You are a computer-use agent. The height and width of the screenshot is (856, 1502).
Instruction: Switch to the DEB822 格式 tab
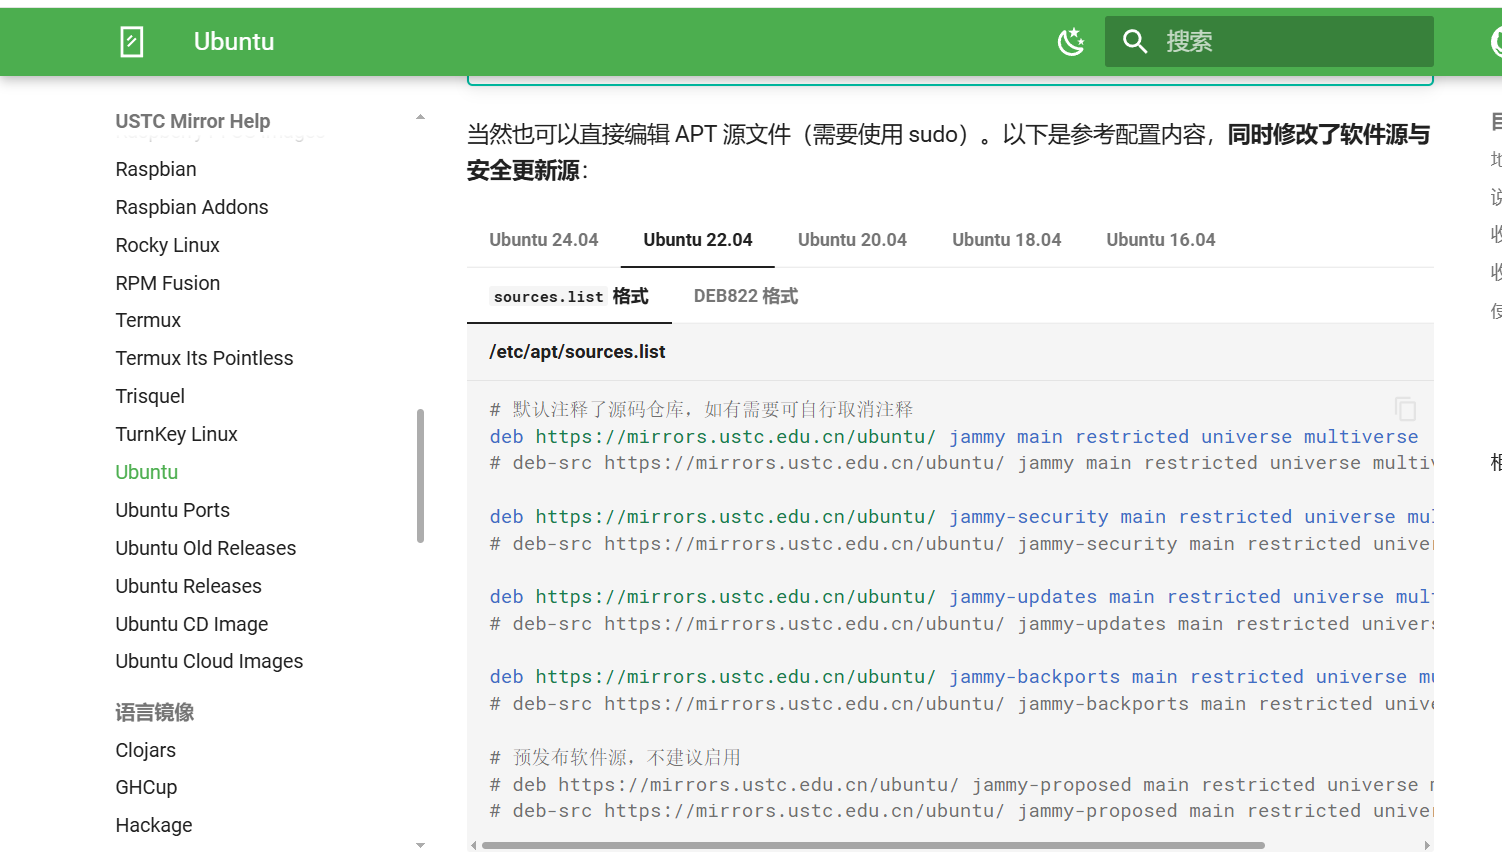[x=745, y=296]
